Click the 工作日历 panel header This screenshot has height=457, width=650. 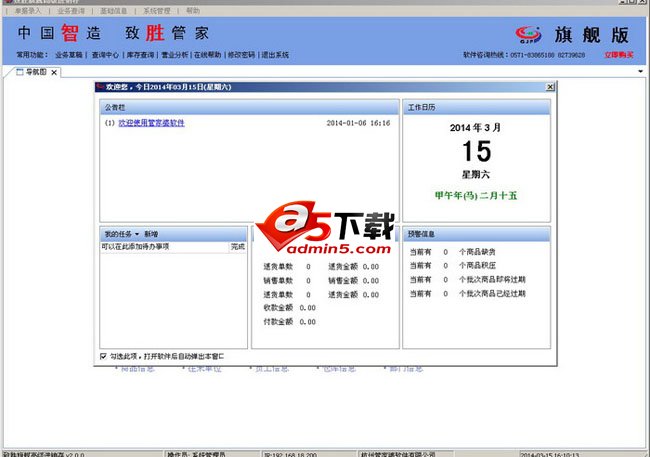click(477, 107)
